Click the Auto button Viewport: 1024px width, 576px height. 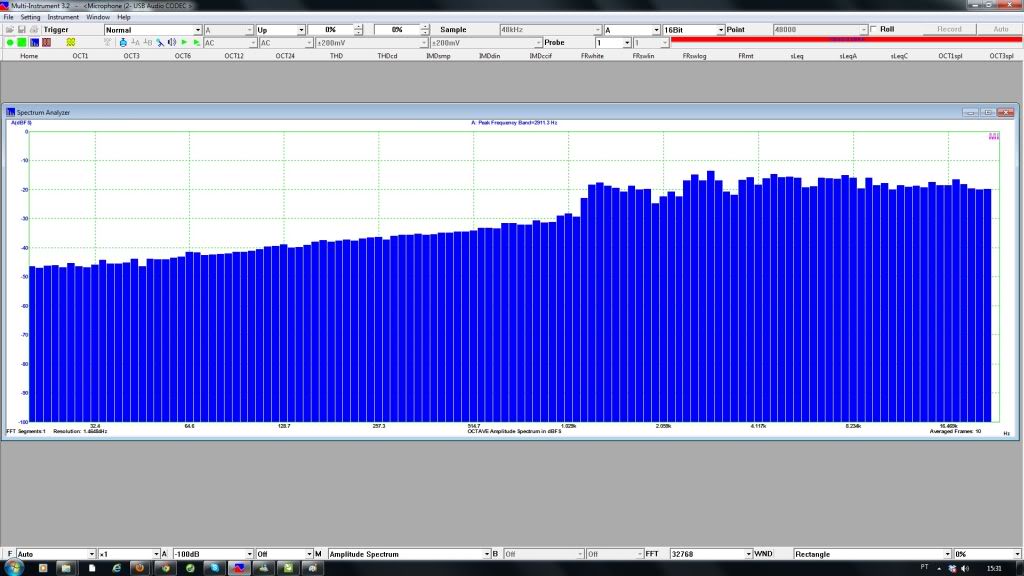[1000, 29]
